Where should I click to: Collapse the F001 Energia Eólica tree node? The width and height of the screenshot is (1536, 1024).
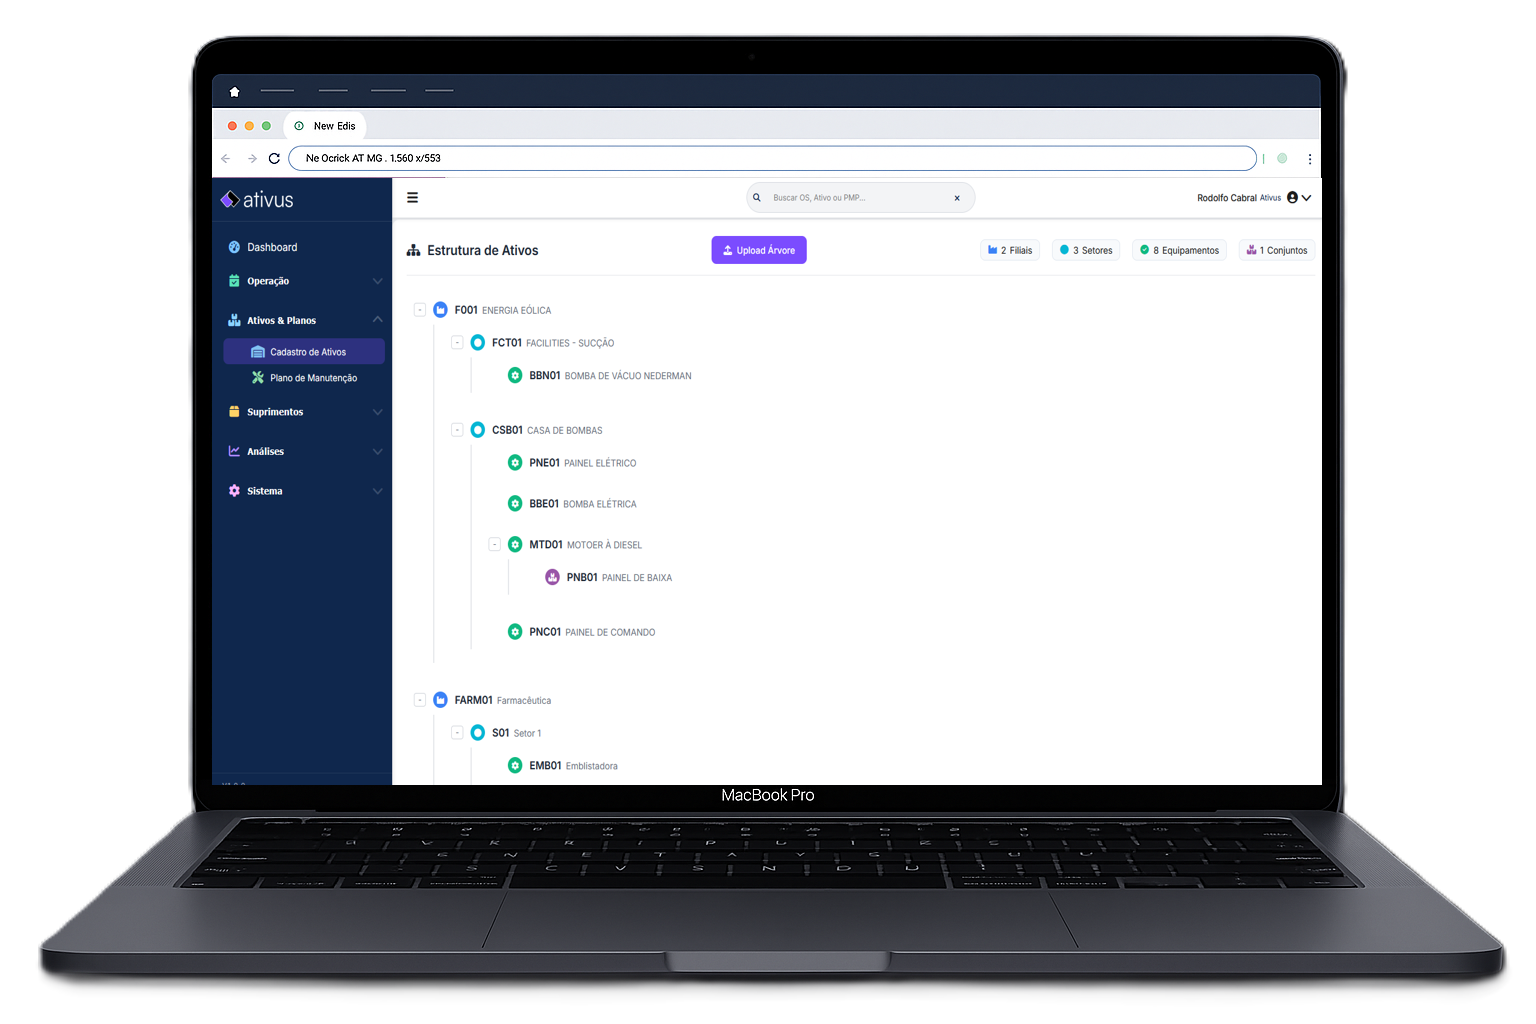click(x=420, y=310)
